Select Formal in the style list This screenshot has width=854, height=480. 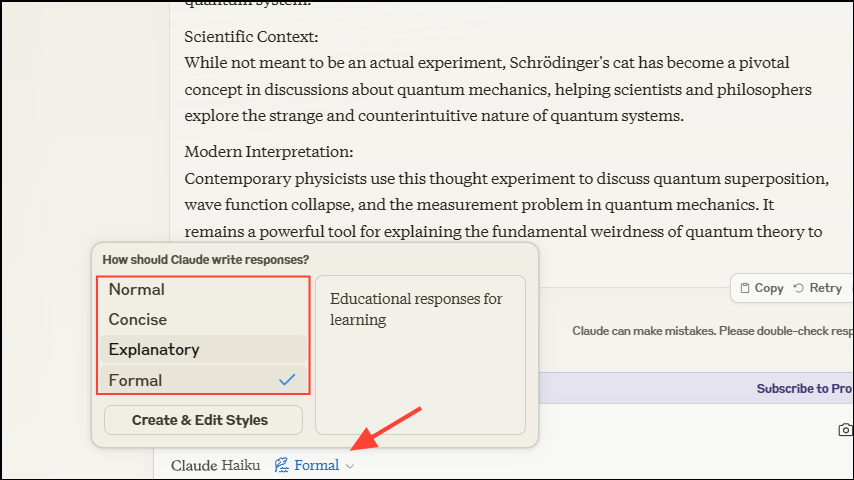(136, 380)
